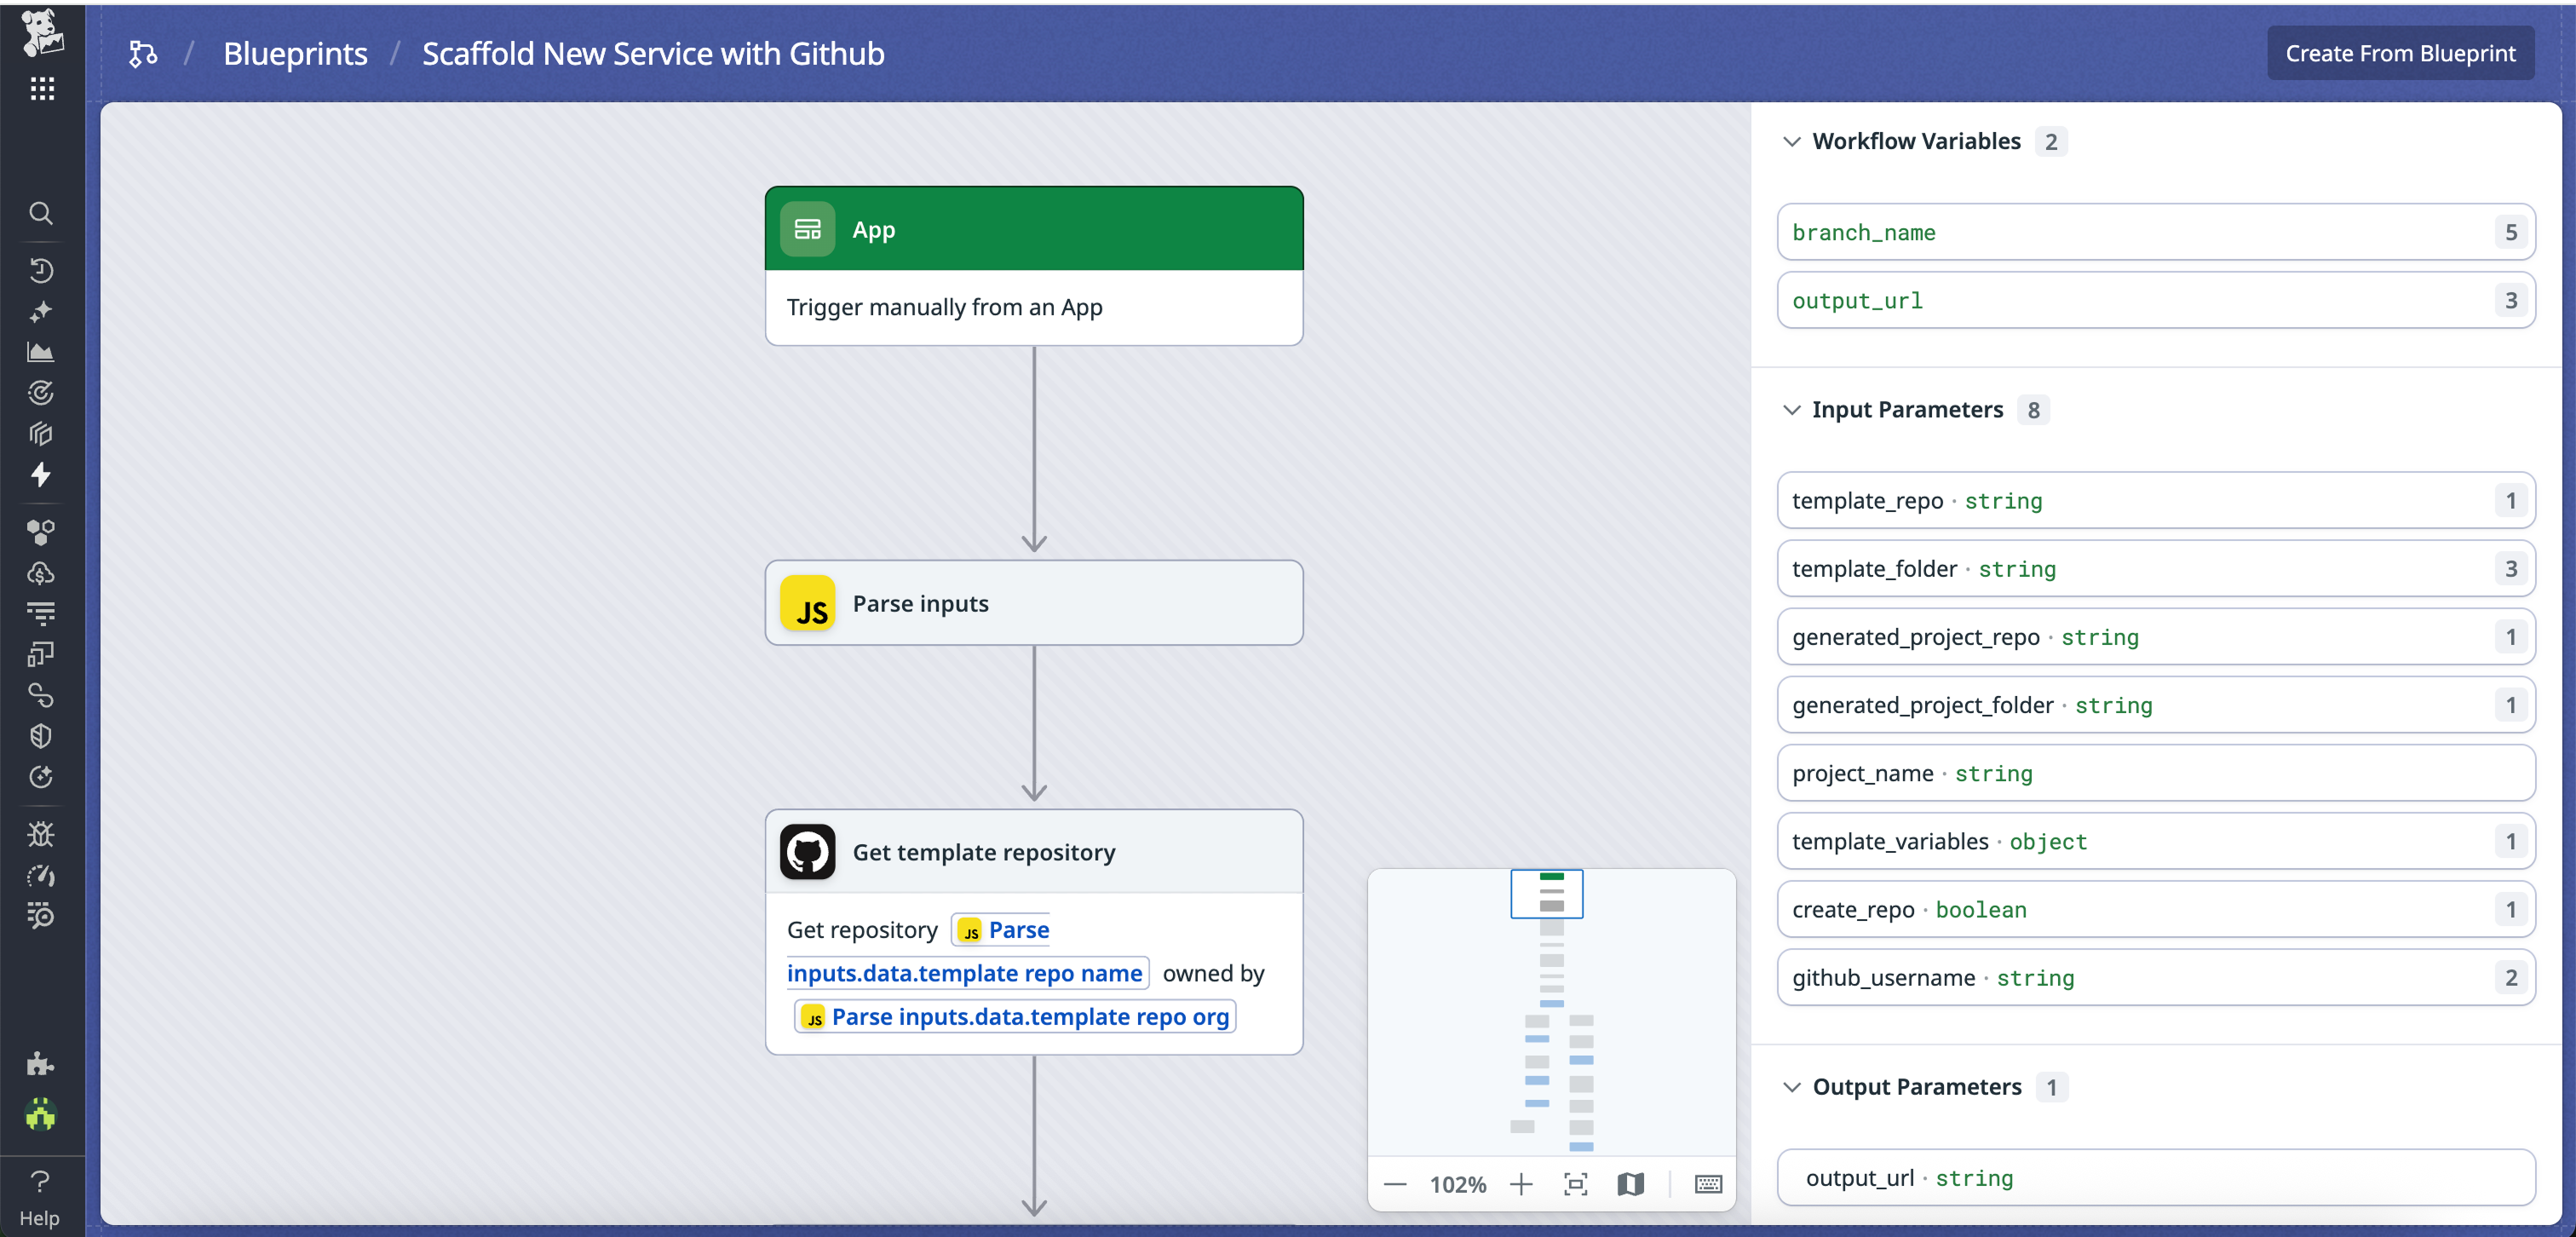
Task: Toggle the minimap display off
Action: pyautogui.click(x=1631, y=1184)
